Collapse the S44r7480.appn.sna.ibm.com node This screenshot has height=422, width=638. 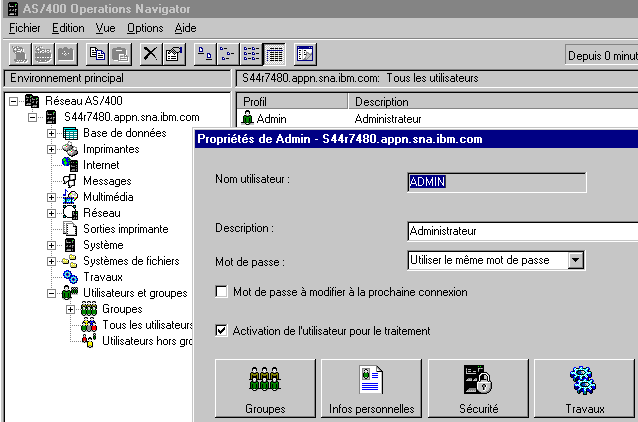(x=33, y=118)
